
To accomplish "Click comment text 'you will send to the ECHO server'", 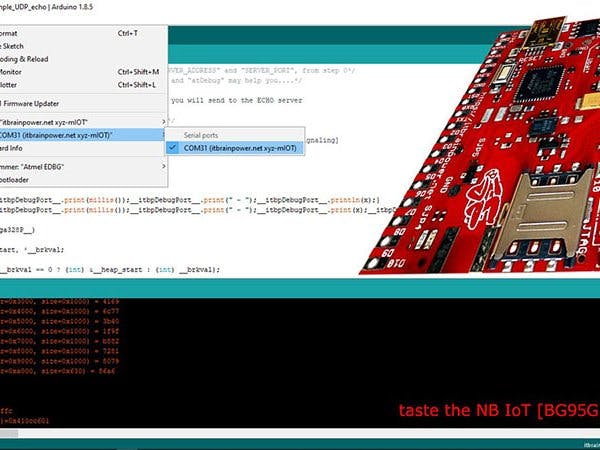I will [x=236, y=100].
